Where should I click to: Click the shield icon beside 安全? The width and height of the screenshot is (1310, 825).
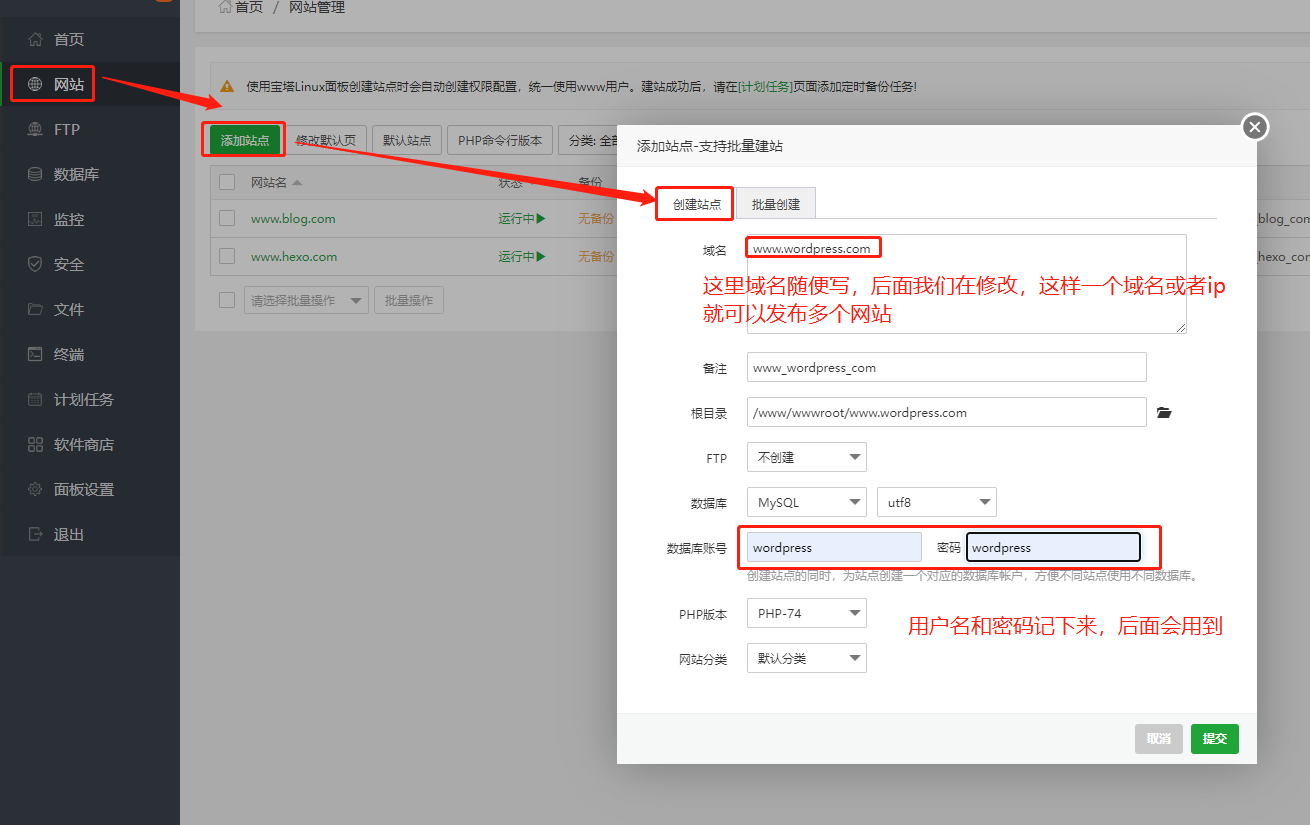35,265
